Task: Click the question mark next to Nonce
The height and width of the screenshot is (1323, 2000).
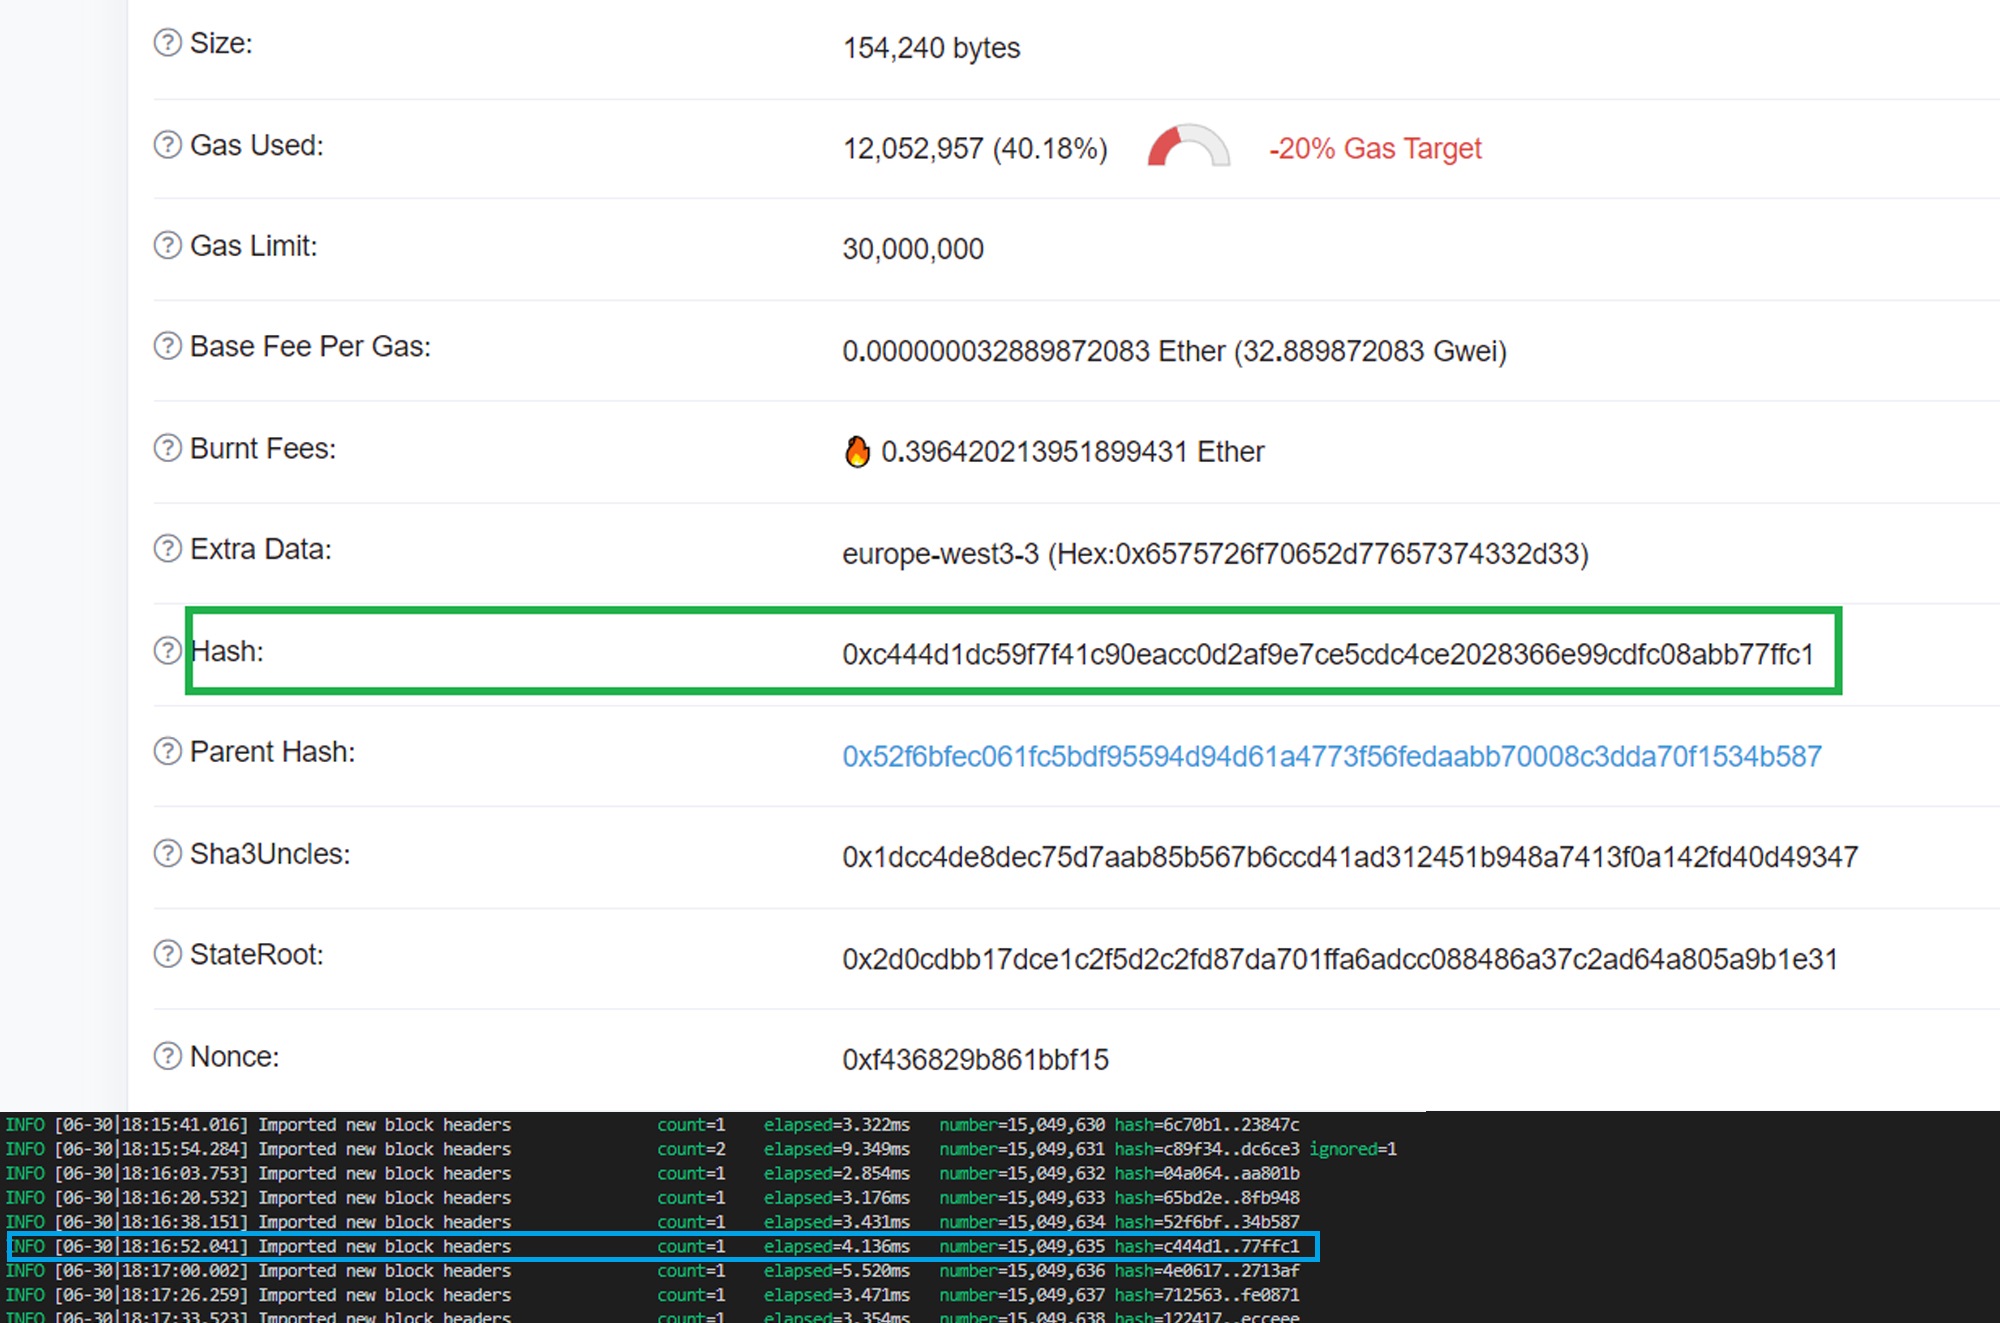Action: 167,1056
